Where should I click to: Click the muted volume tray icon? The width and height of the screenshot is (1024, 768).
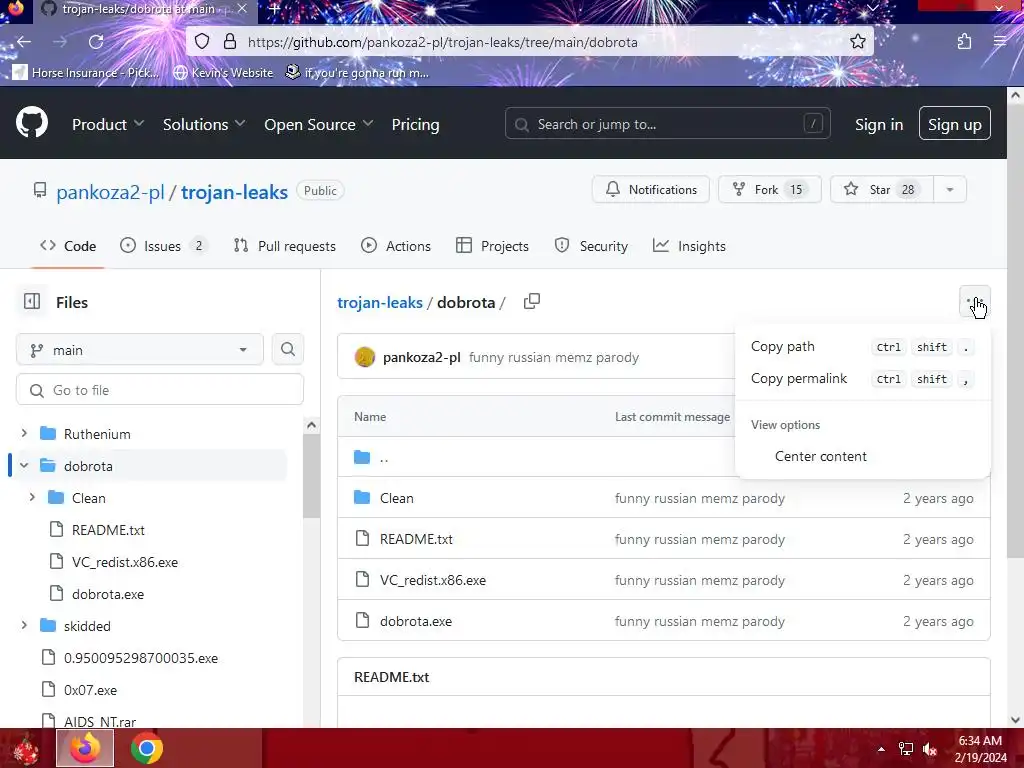930,749
